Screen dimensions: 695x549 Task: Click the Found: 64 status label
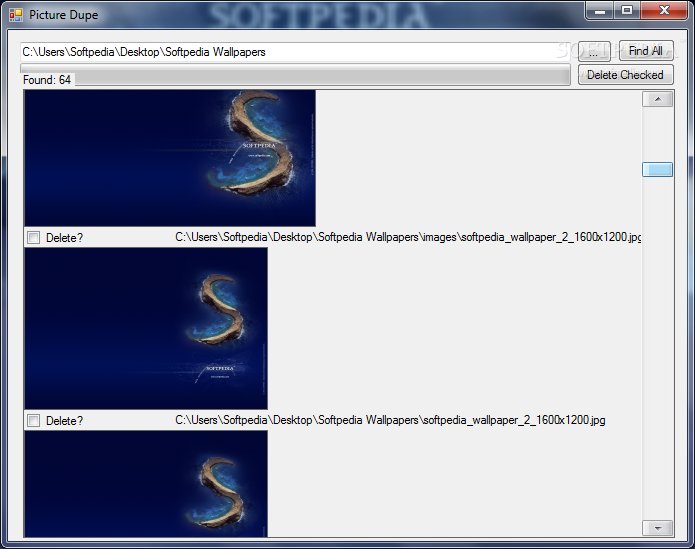(47, 80)
